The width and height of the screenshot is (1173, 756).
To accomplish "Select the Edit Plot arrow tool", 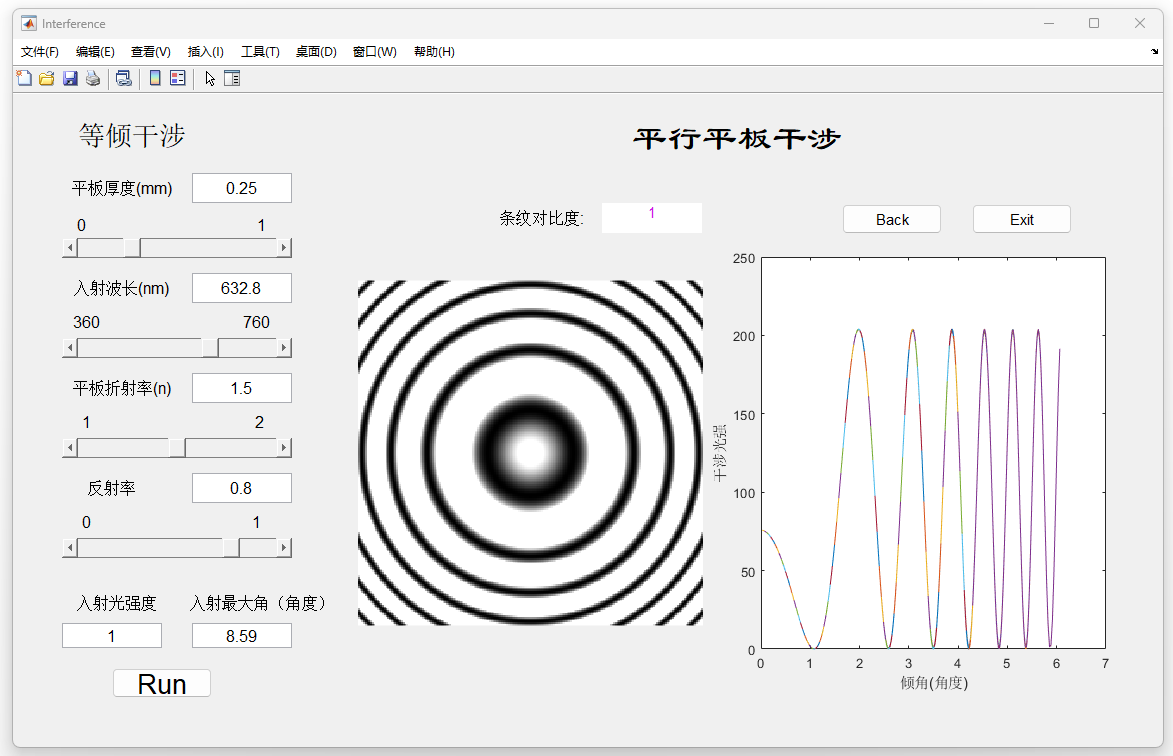I will coord(210,78).
